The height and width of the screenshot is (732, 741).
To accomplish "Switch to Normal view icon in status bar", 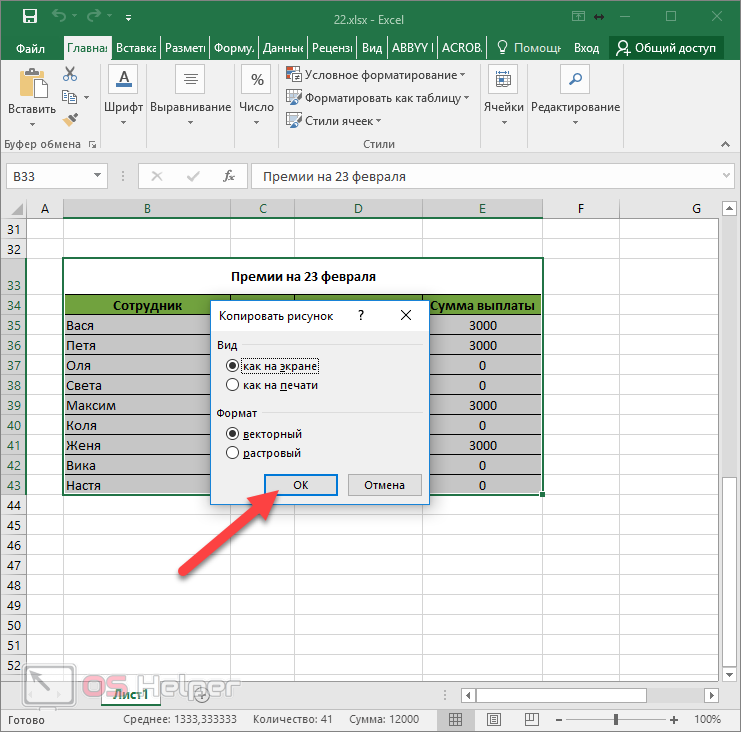I will [x=455, y=720].
